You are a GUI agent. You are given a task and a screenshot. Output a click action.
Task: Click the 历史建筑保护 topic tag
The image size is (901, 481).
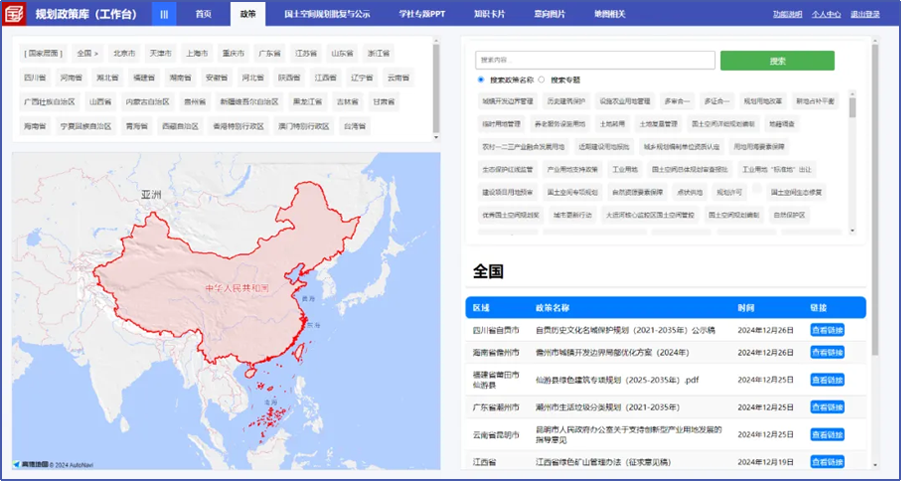click(566, 101)
